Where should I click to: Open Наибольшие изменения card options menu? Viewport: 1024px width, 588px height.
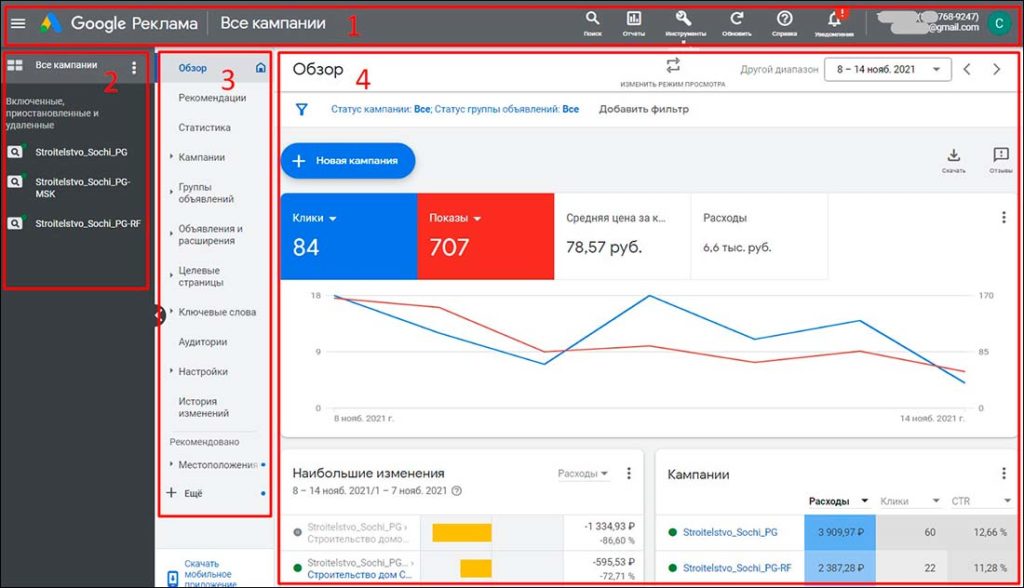(629, 473)
